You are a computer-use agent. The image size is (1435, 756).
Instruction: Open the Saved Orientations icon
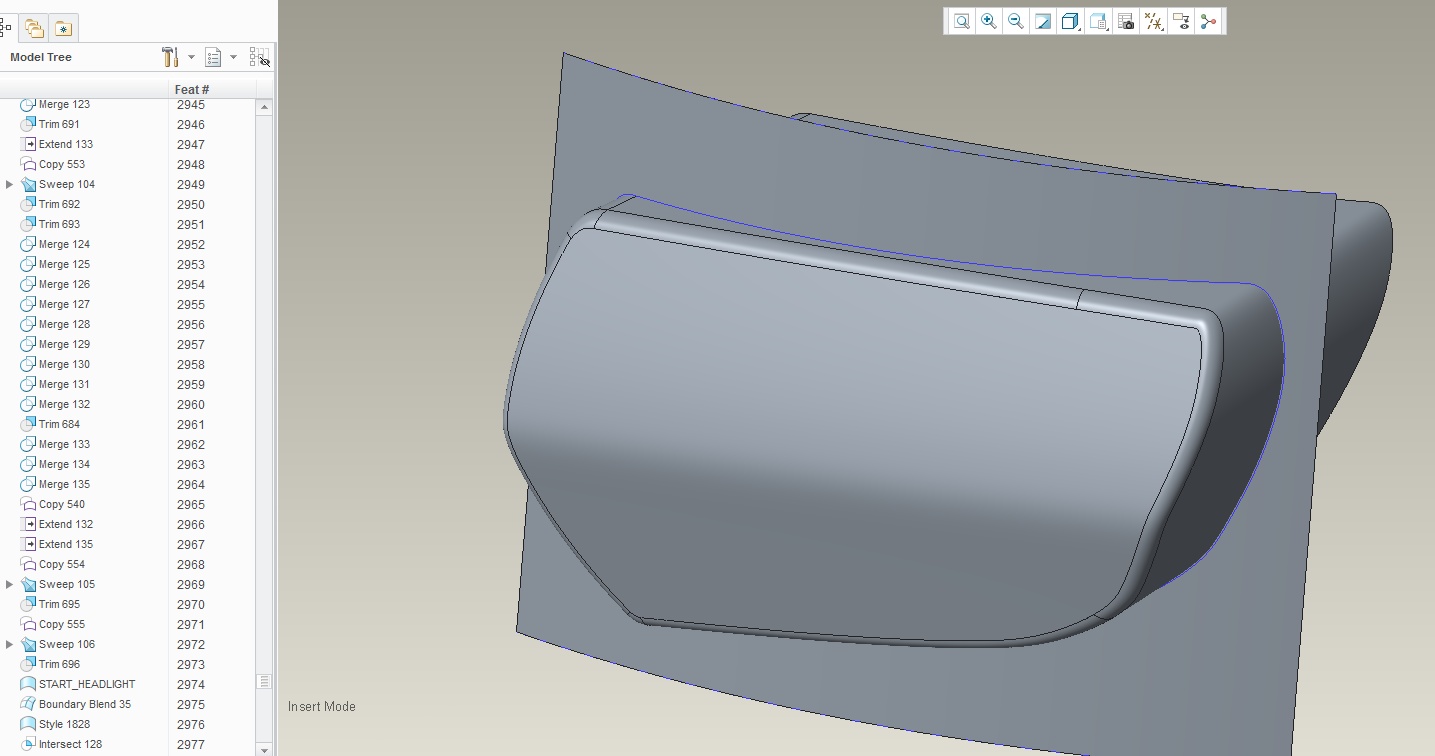coord(1098,21)
